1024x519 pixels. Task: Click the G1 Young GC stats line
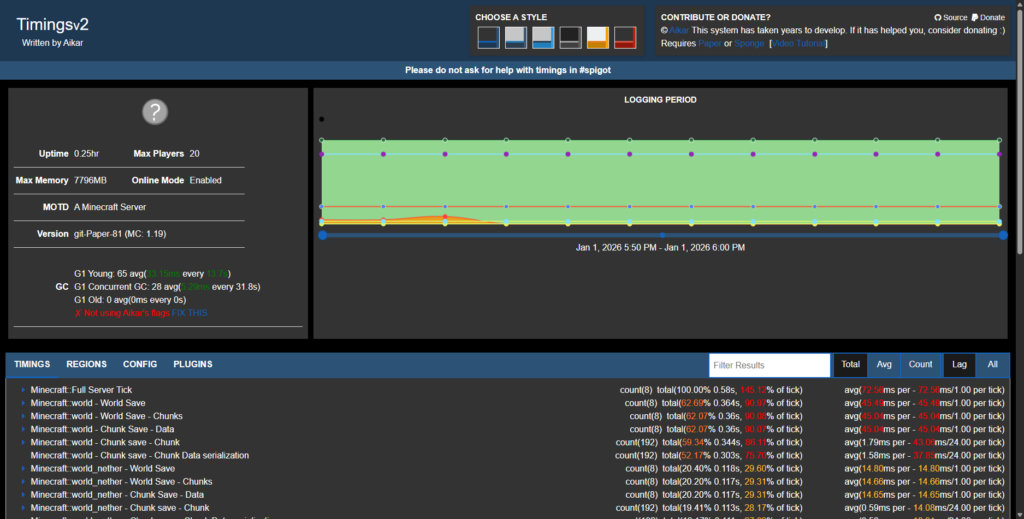(152, 274)
